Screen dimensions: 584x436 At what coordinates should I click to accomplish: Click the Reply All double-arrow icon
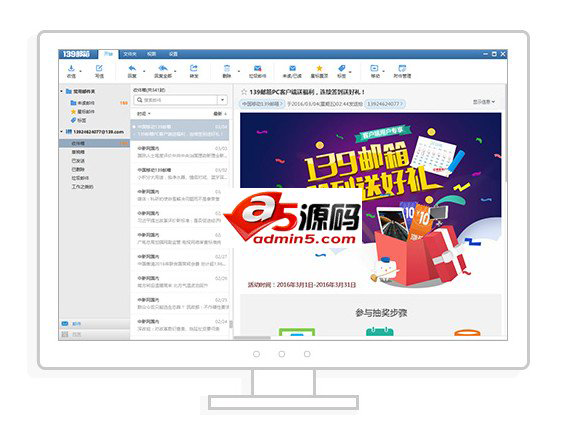click(163, 69)
